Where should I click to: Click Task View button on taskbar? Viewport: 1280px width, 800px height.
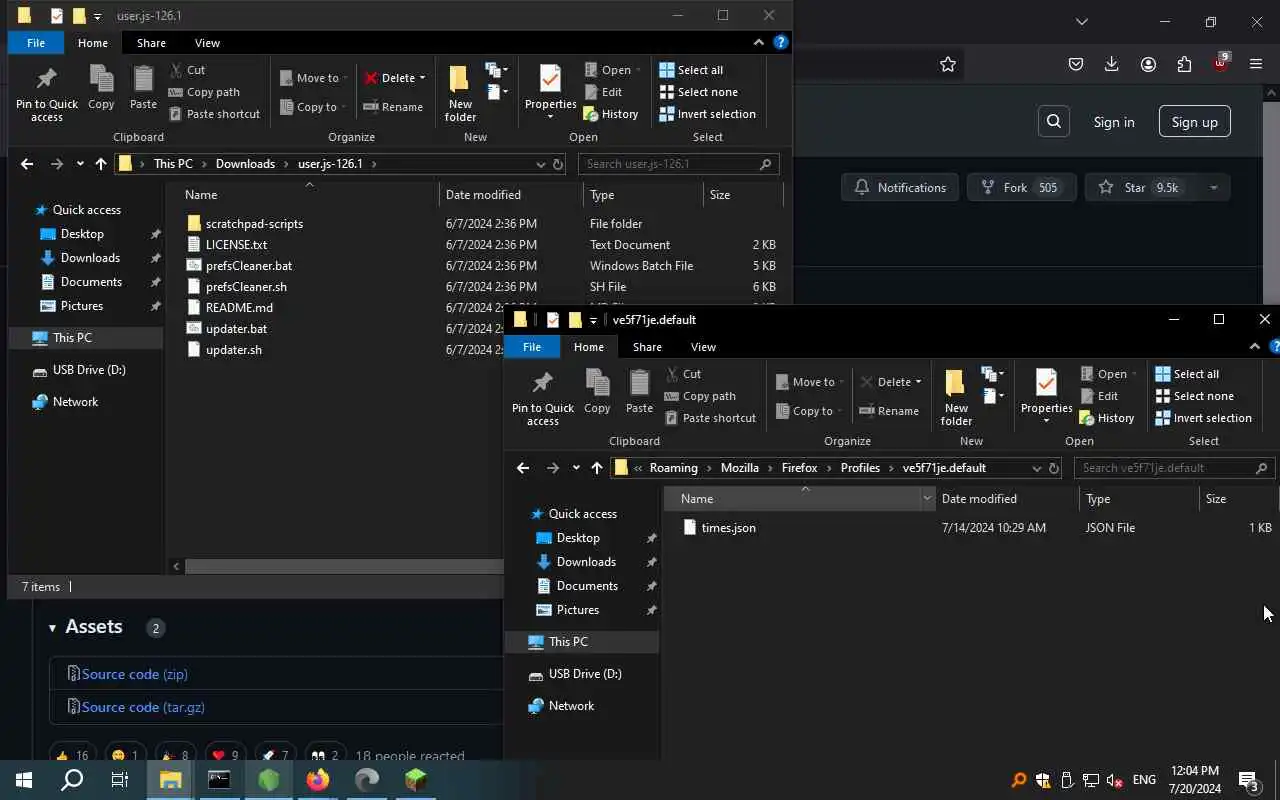point(120,780)
